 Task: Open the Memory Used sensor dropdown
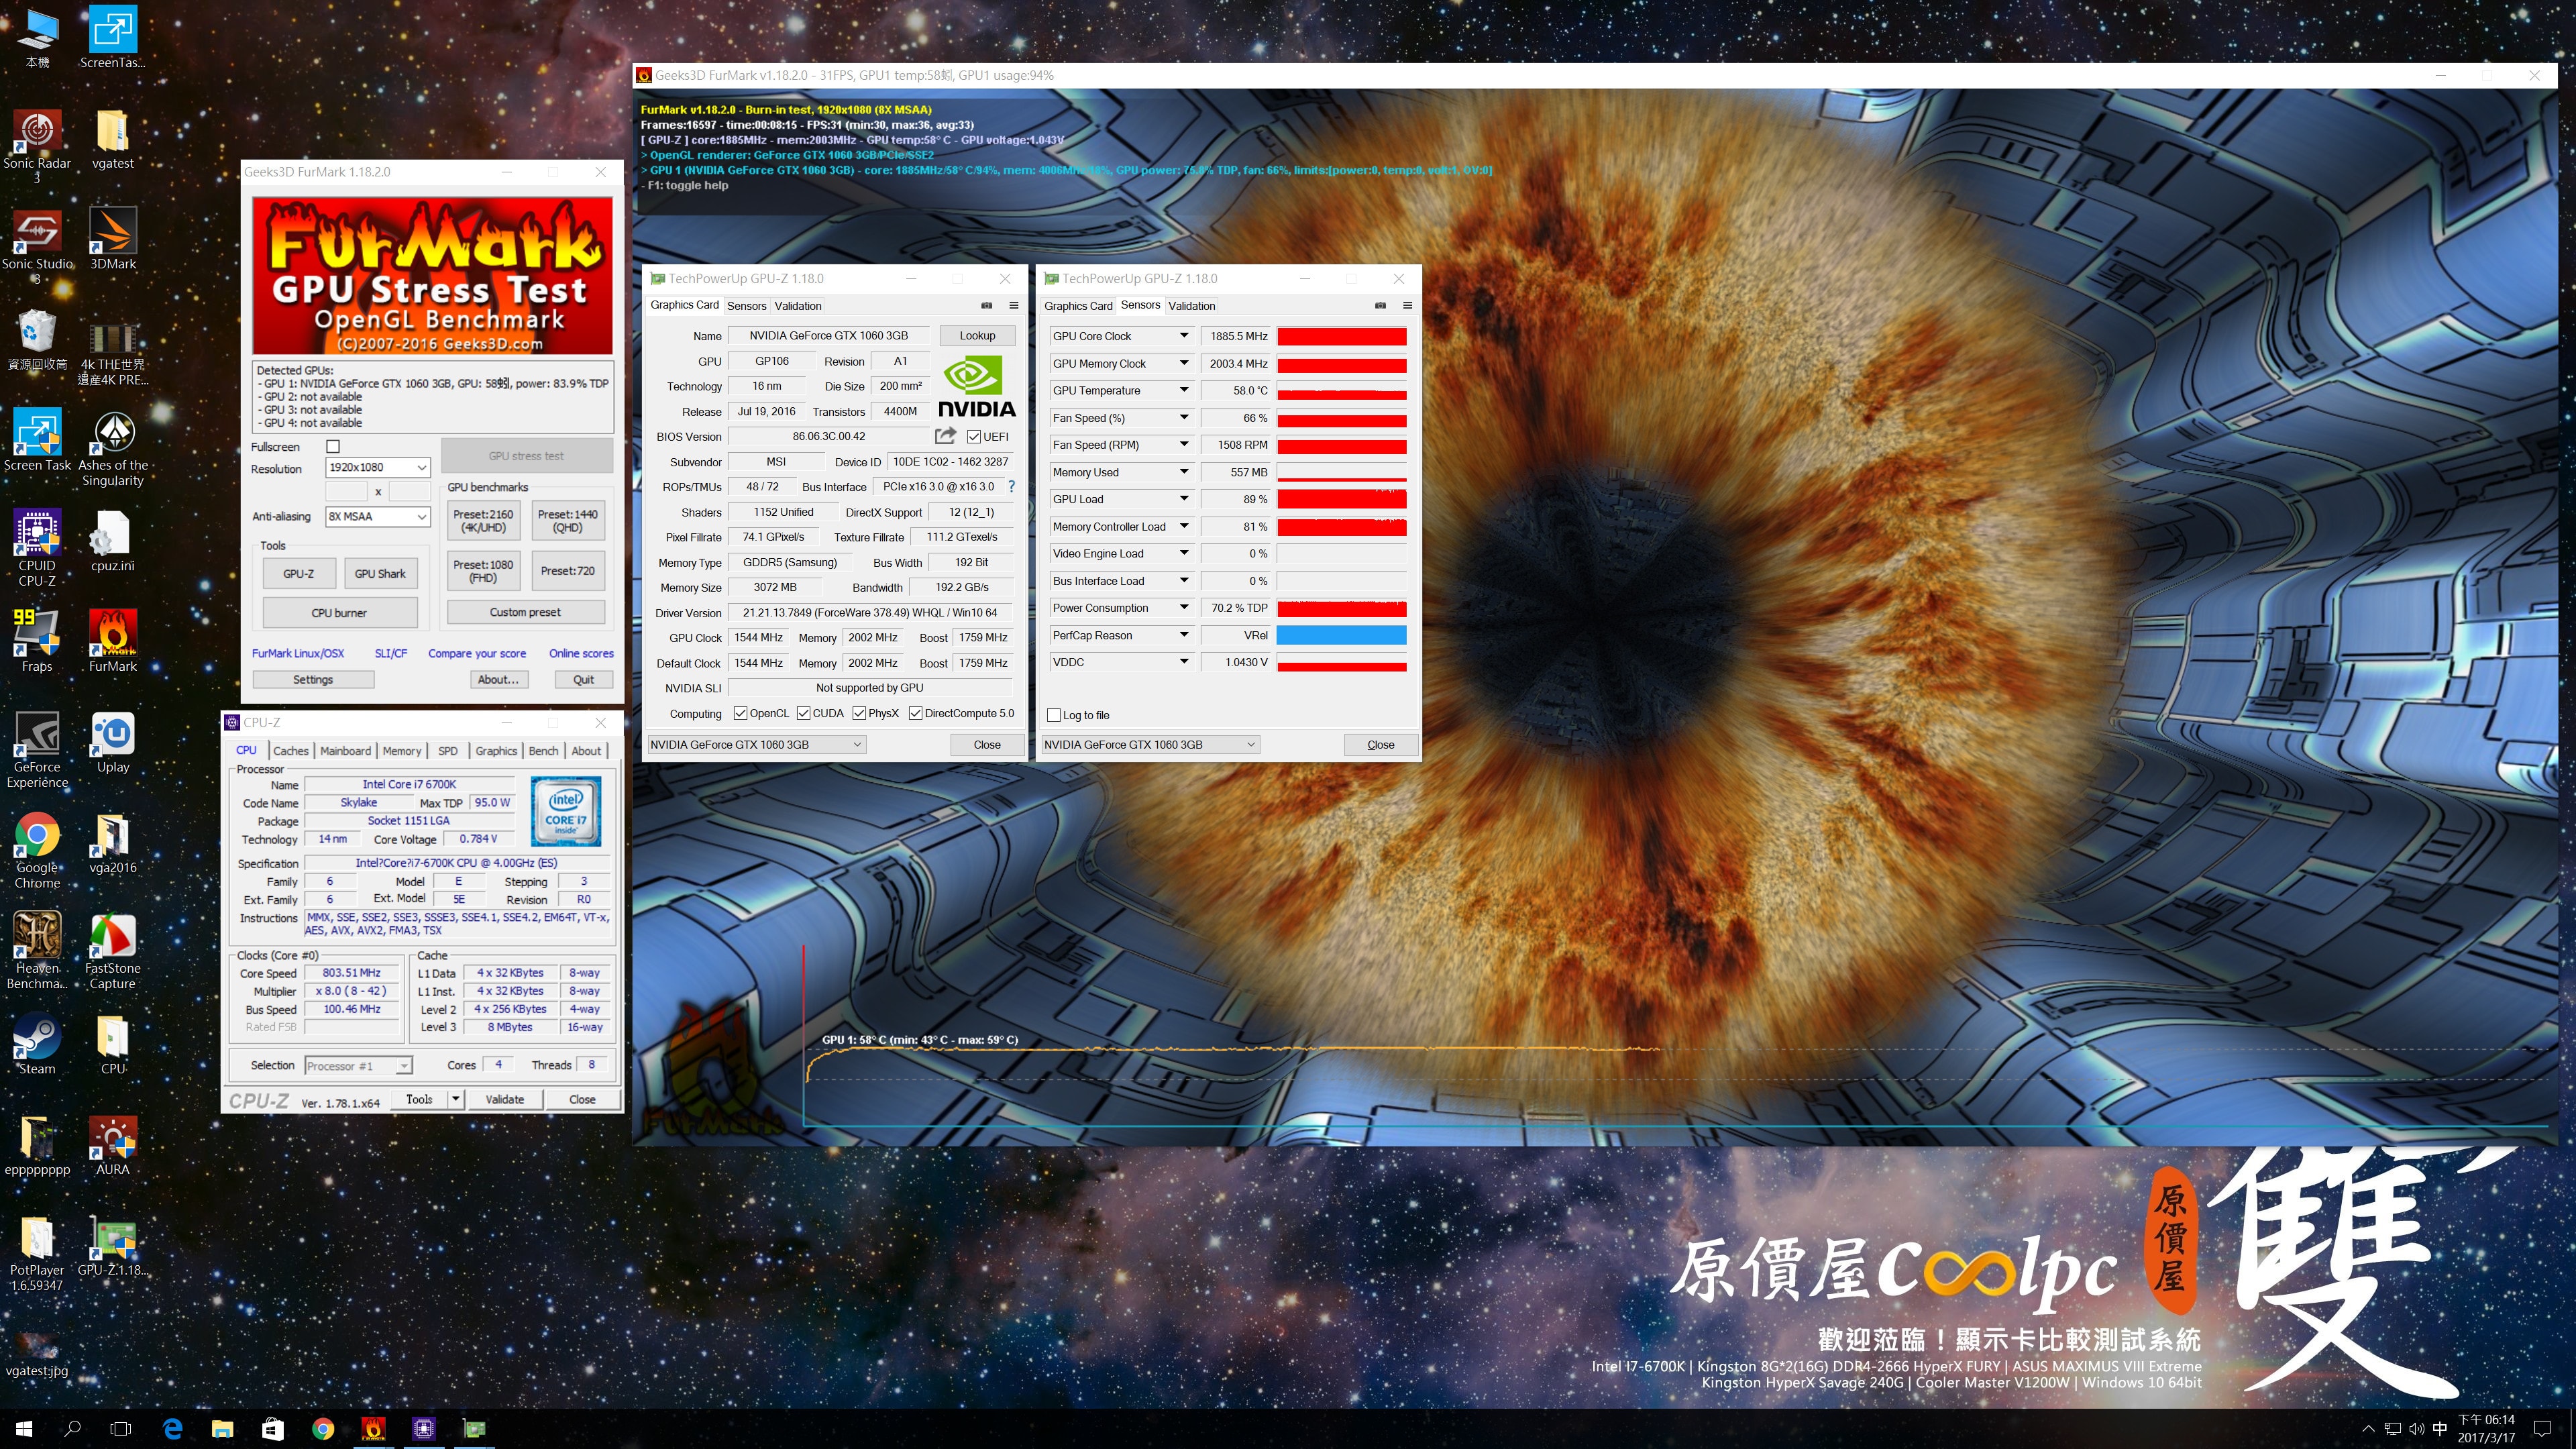(1183, 472)
